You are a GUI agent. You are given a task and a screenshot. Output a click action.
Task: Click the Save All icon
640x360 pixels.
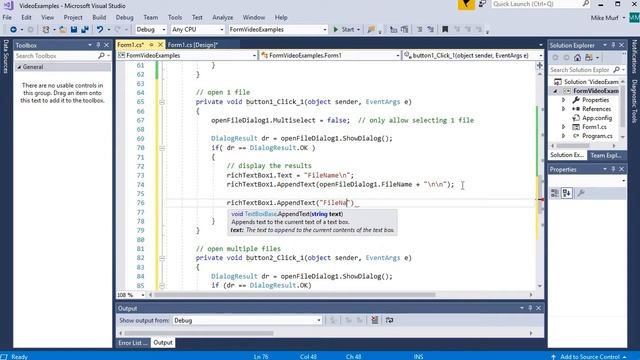tap(85, 29)
